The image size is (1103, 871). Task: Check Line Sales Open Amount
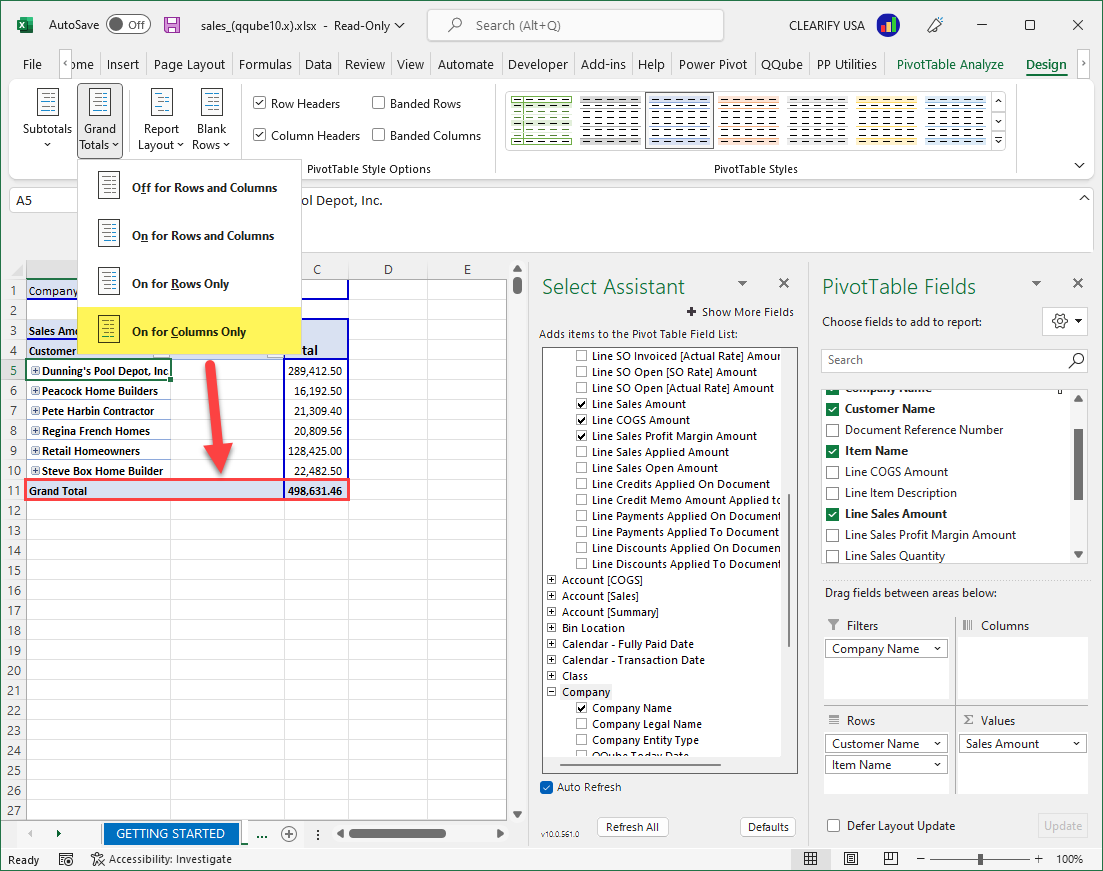[582, 468]
